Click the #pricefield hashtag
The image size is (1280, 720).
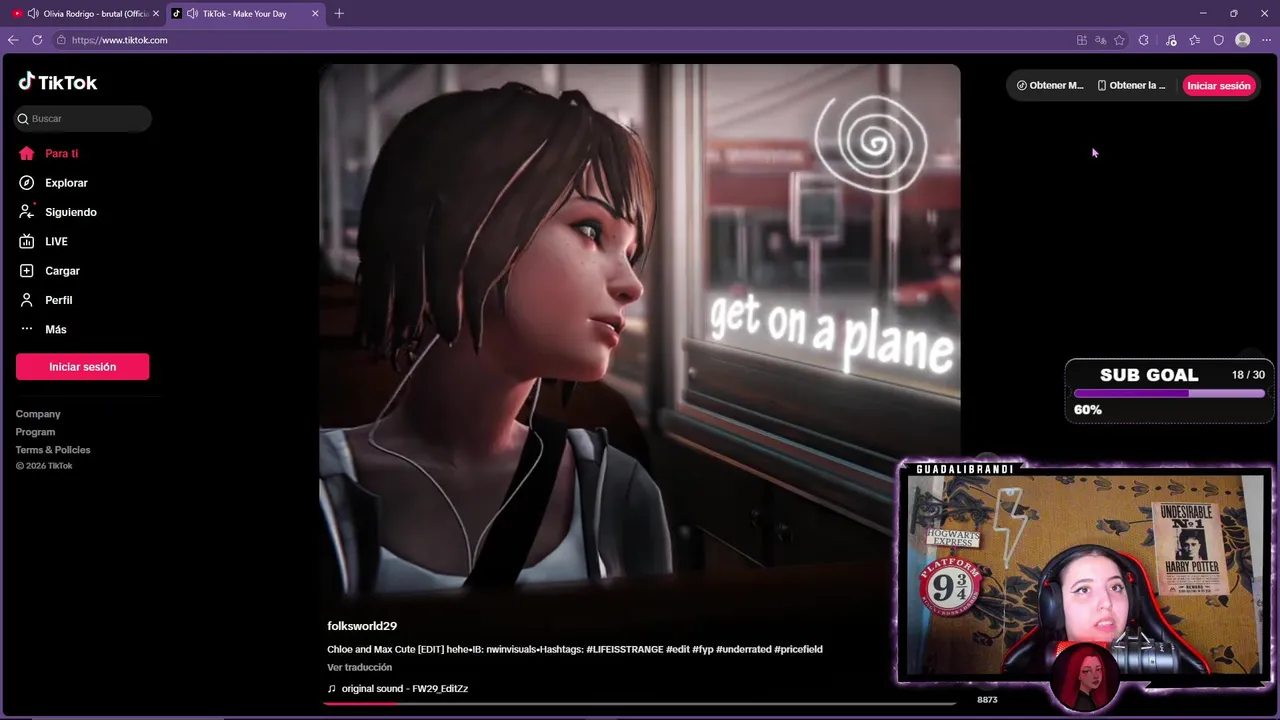tap(798, 649)
